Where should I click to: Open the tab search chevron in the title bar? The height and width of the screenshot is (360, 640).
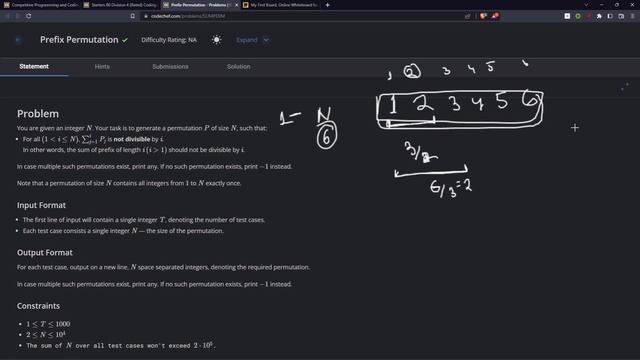click(586, 5)
